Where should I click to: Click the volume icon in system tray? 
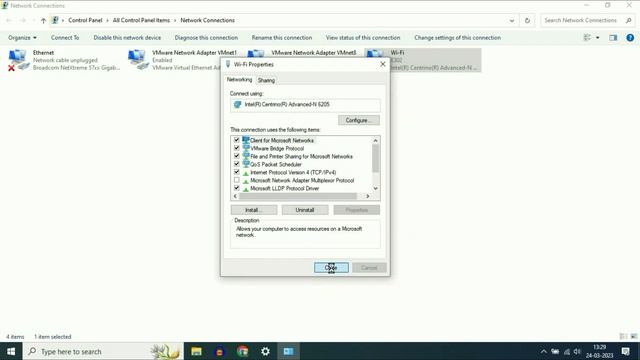click(577, 351)
